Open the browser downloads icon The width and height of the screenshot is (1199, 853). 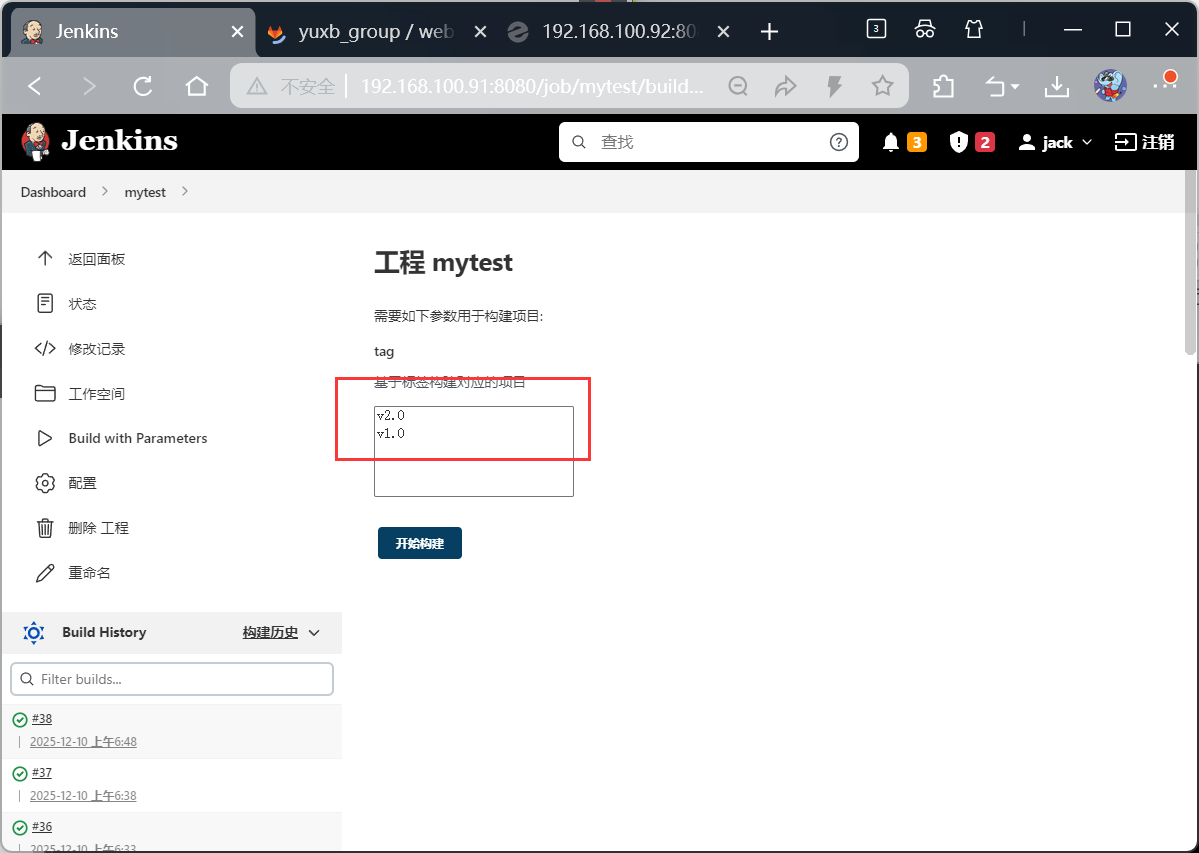pos(1057,86)
